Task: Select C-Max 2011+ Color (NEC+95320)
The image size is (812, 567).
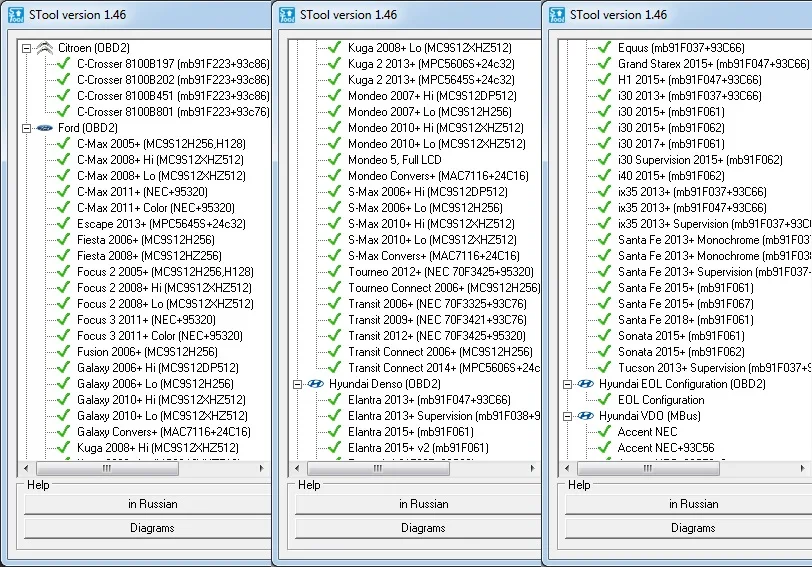Action: [156, 208]
